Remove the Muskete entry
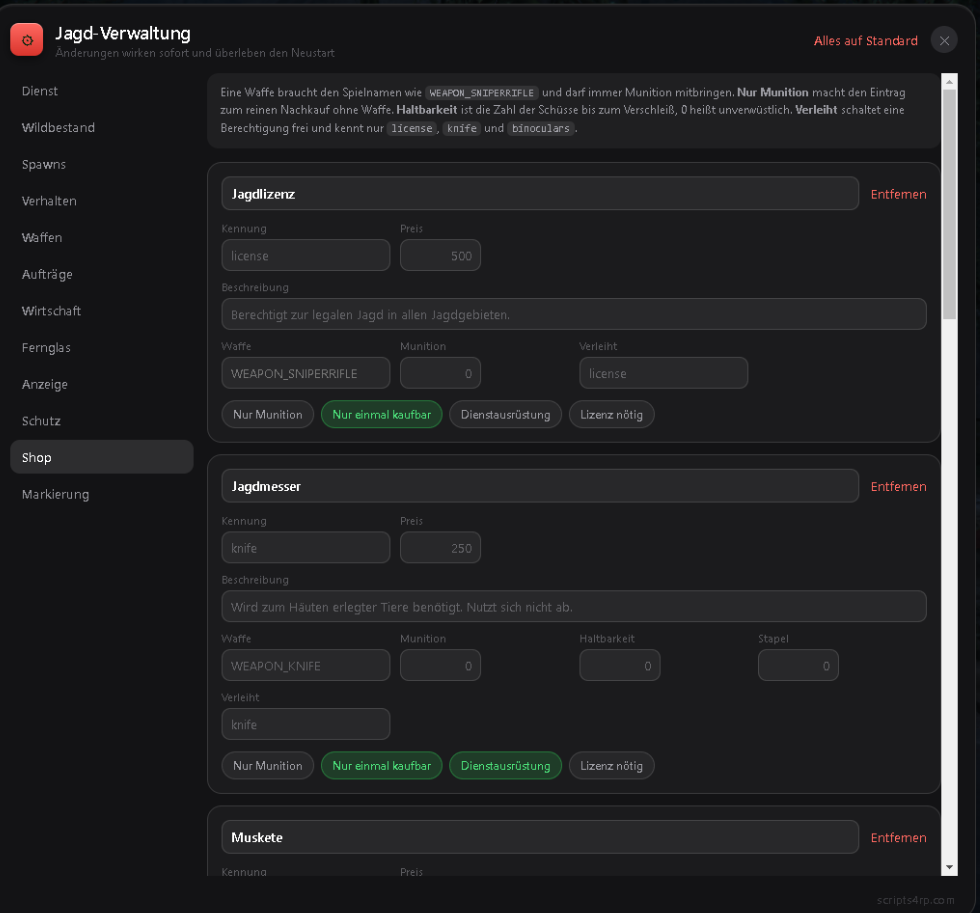 pos(898,837)
